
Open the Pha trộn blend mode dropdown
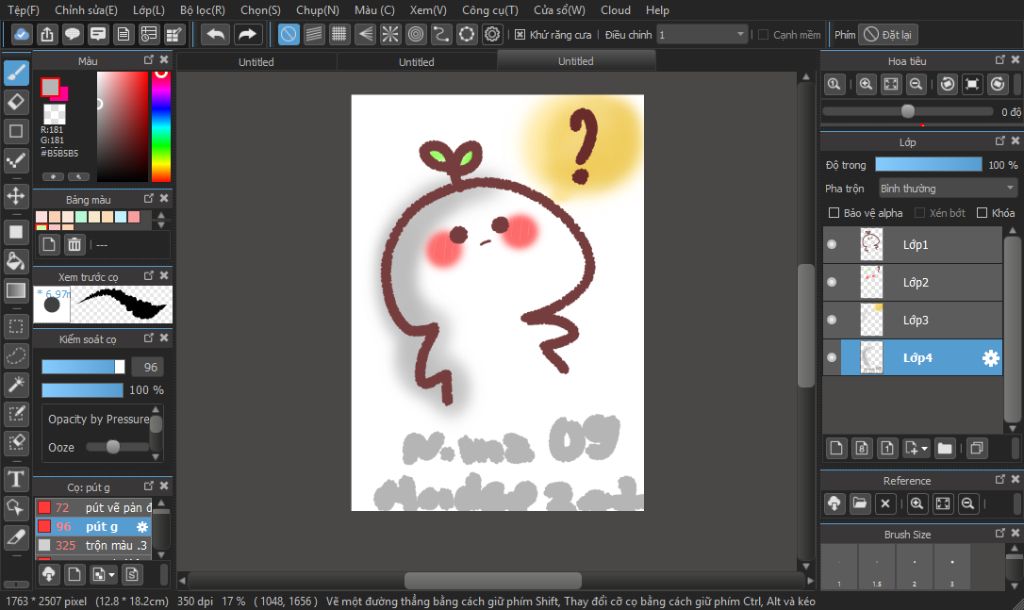[x=948, y=189]
